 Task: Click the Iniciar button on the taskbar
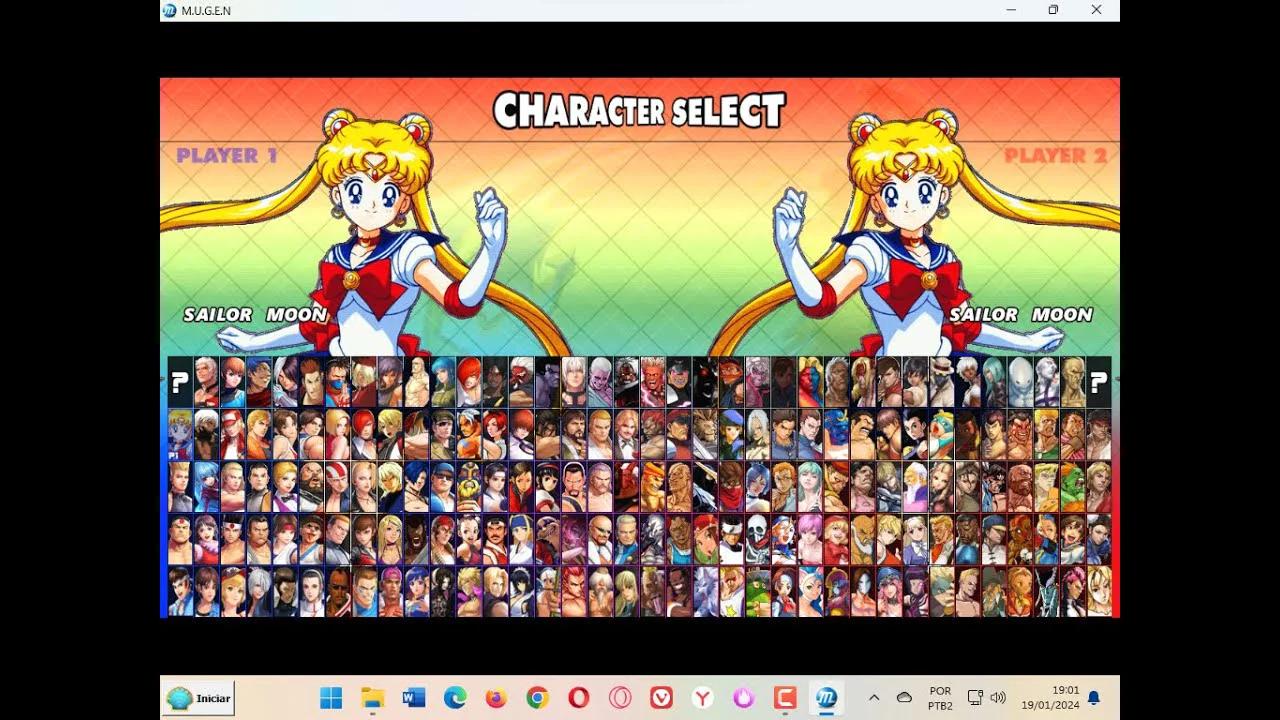[197, 697]
